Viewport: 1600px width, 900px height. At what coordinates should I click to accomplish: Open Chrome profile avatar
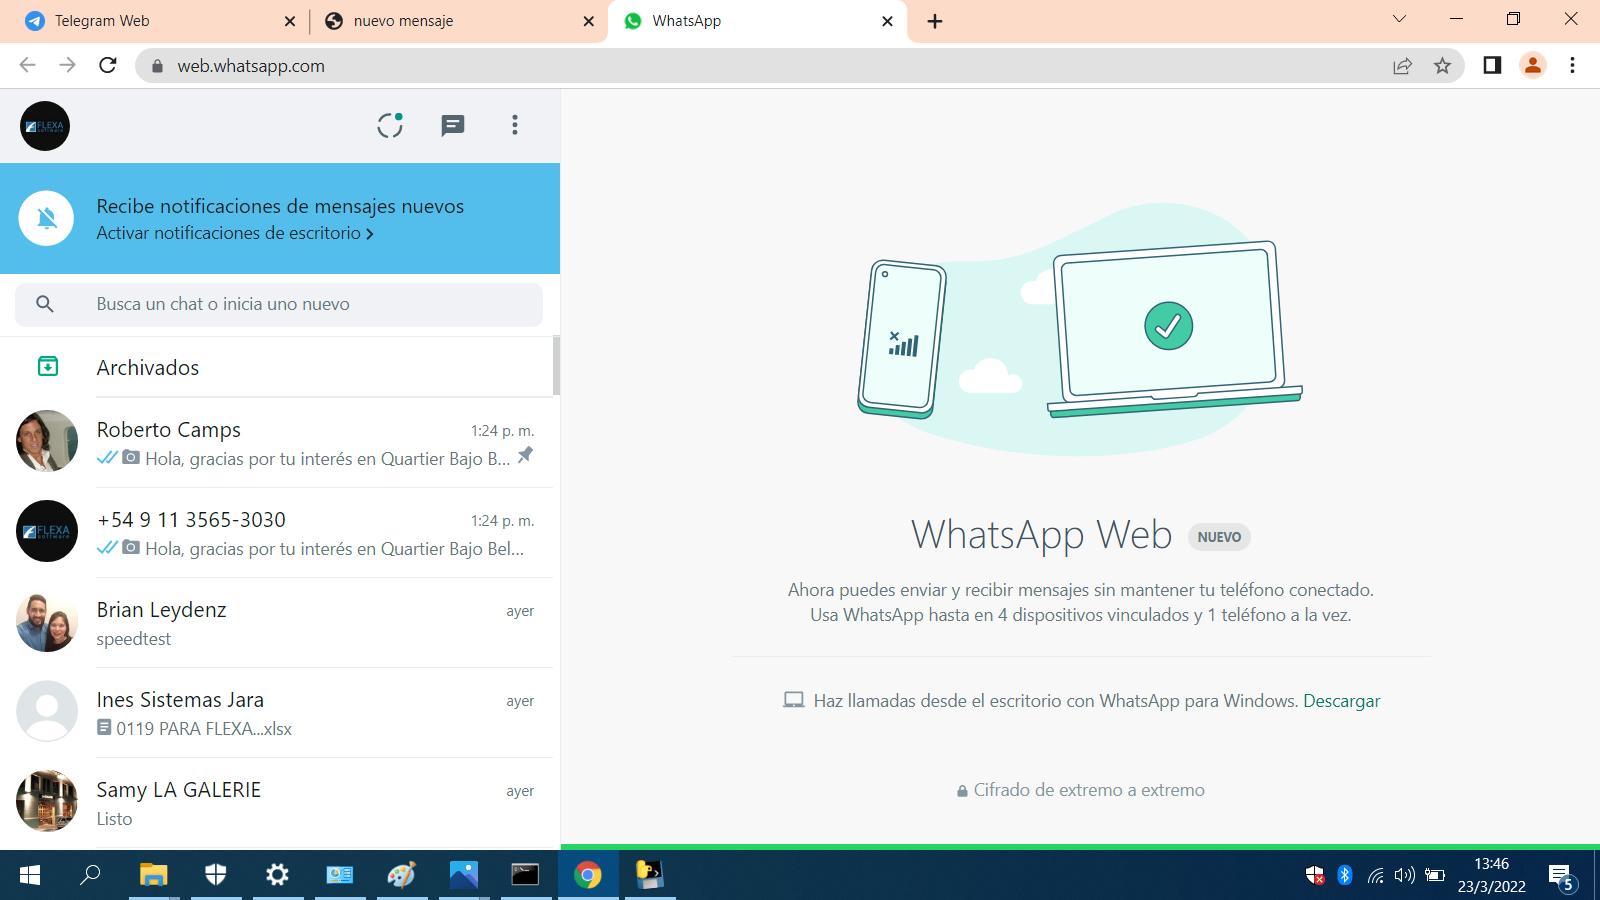click(x=1532, y=65)
